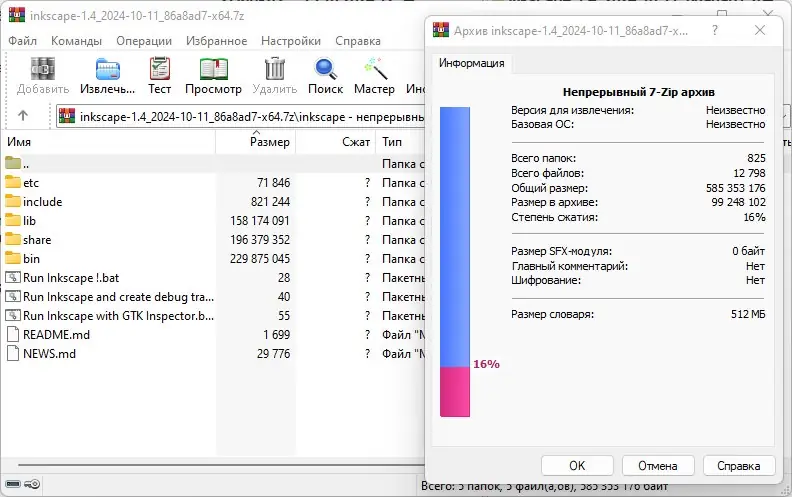The height and width of the screenshot is (497, 792).
Task: Click the 'Всего папок' value 825
Action: click(x=756, y=158)
